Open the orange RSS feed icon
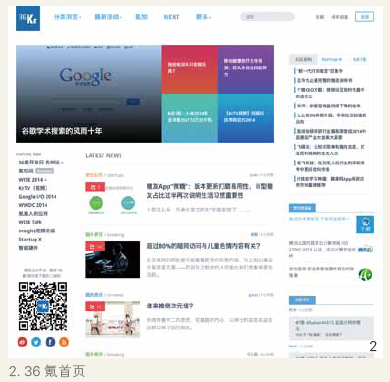Viewport: 390px width, 382px height. [x=64, y=342]
